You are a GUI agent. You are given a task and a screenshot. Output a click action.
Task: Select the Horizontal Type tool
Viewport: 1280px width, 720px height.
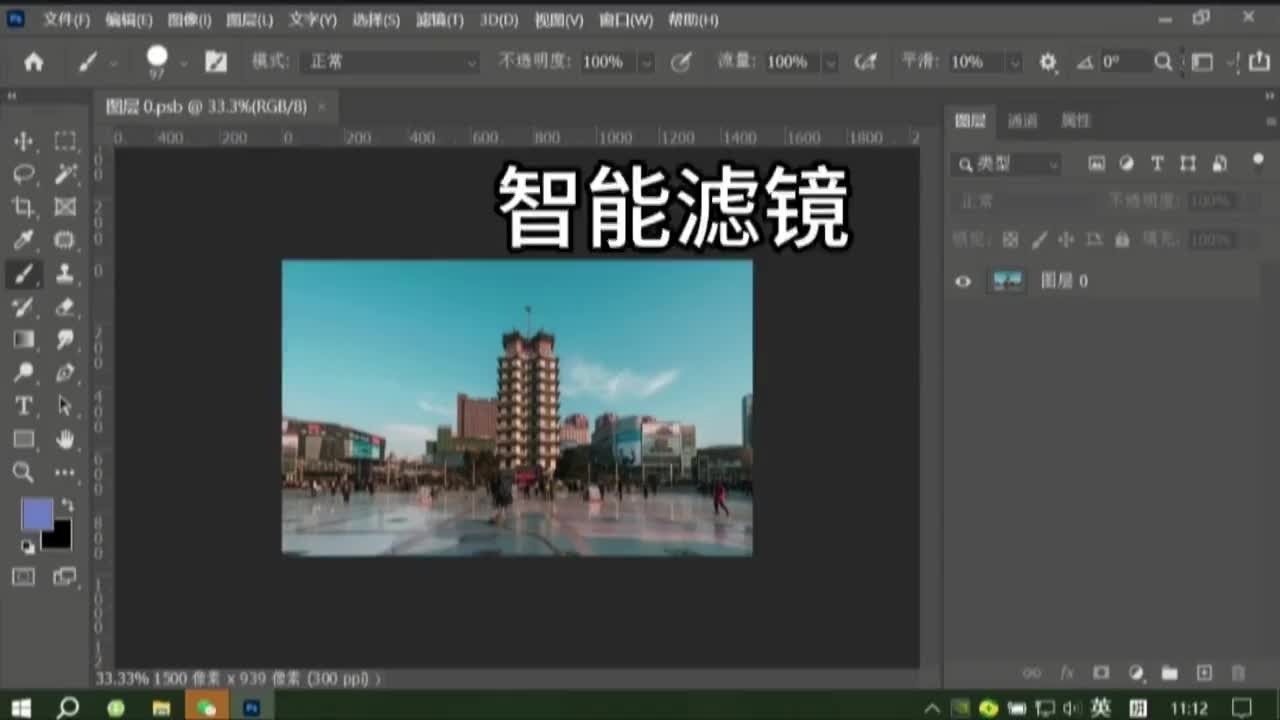[24, 406]
